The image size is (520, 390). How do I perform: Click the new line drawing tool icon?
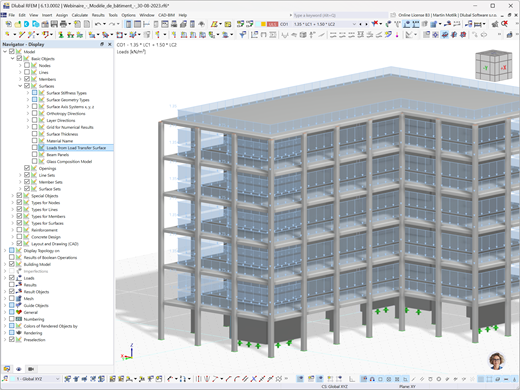coord(22,34)
